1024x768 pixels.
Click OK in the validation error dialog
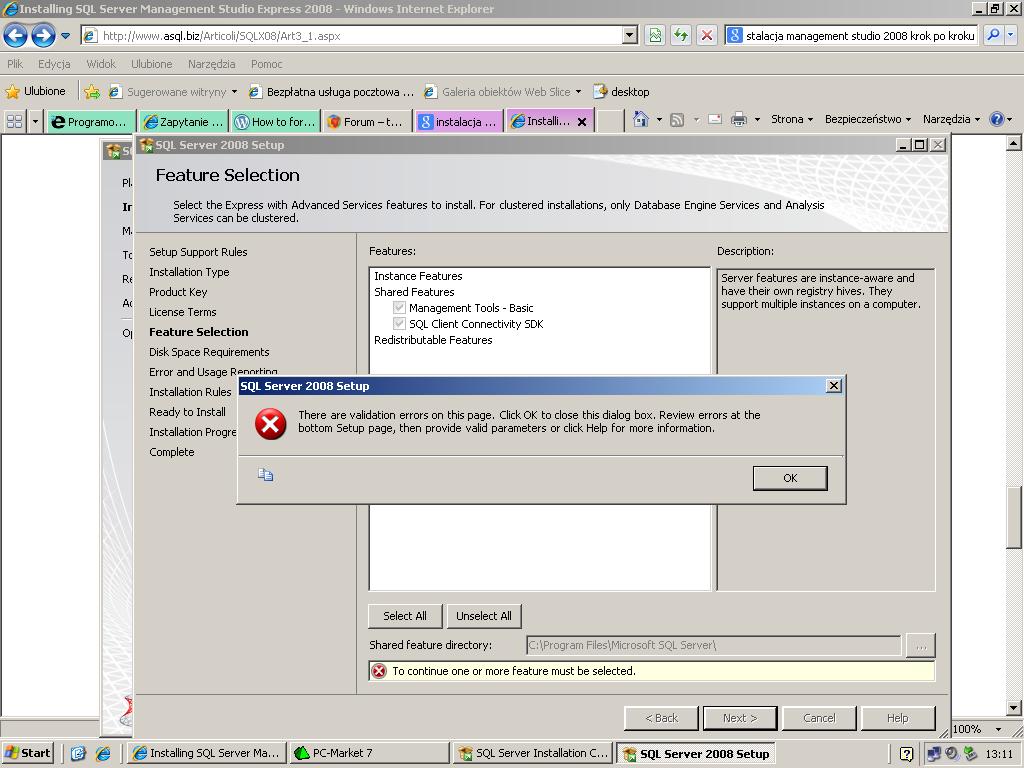[790, 478]
